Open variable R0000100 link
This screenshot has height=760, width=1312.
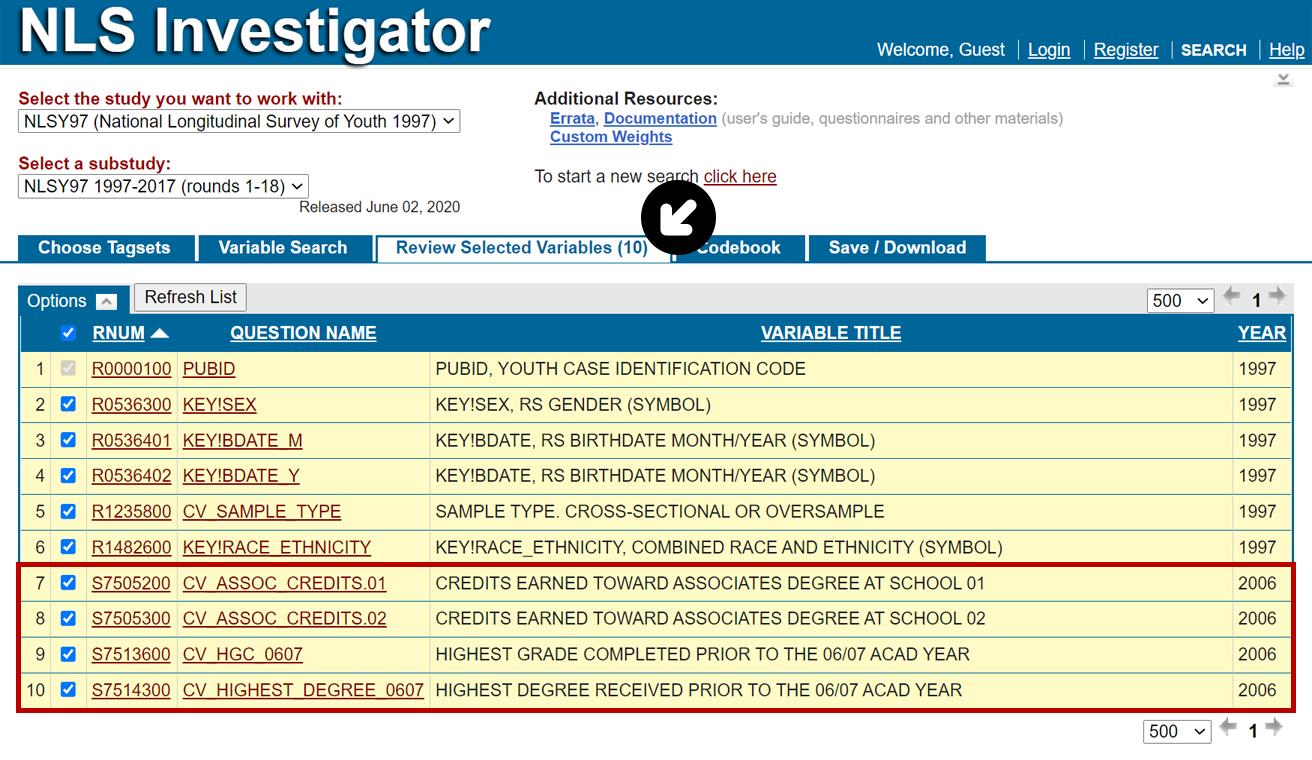tap(131, 369)
